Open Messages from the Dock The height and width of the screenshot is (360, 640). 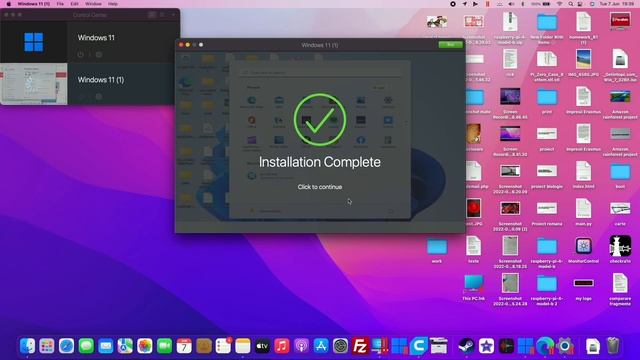pyautogui.click(x=86, y=346)
